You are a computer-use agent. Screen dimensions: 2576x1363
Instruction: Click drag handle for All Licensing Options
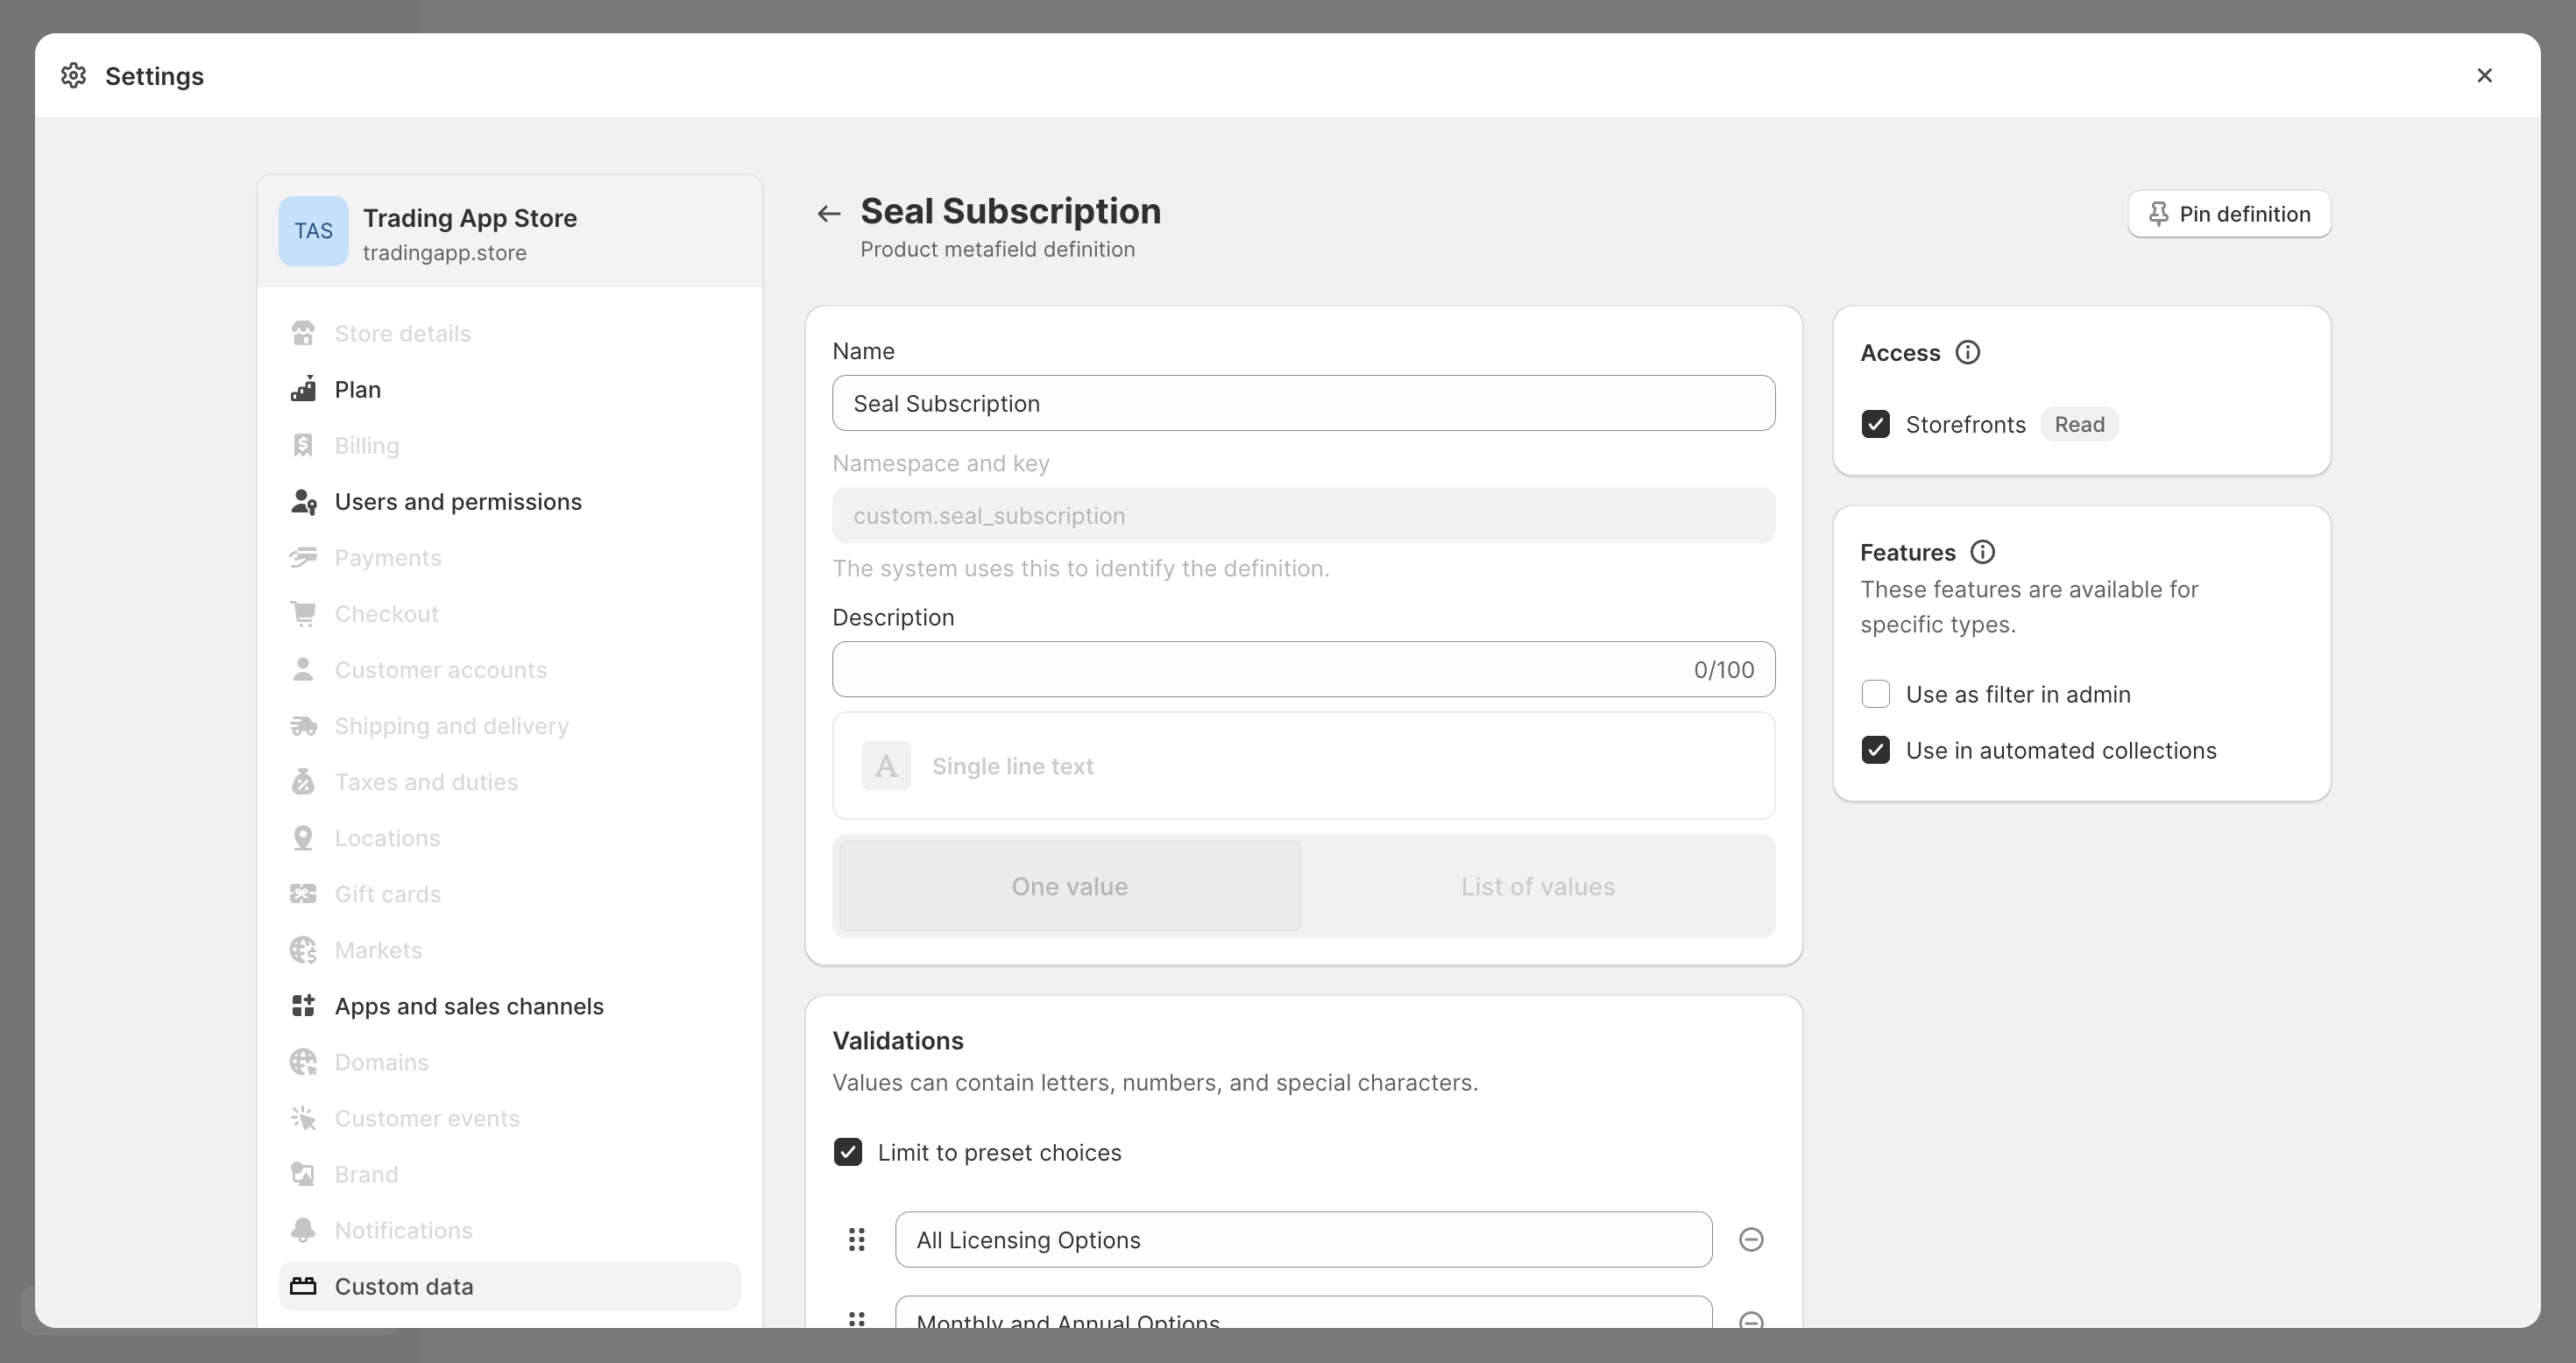[857, 1240]
